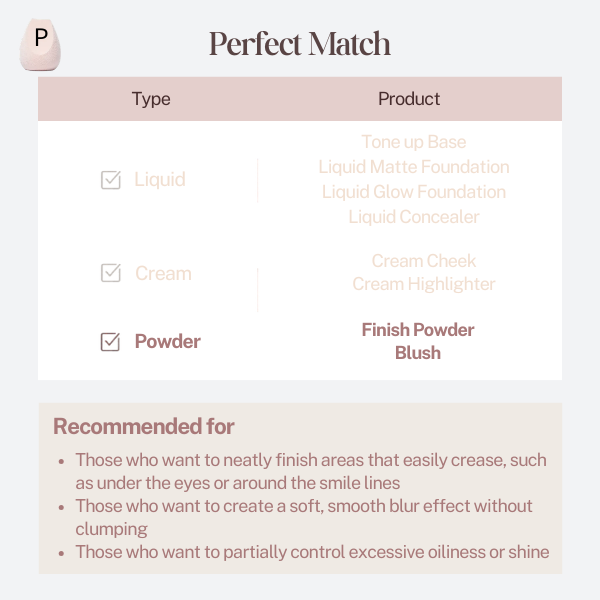Click the Perfect Match title

pos(300,44)
